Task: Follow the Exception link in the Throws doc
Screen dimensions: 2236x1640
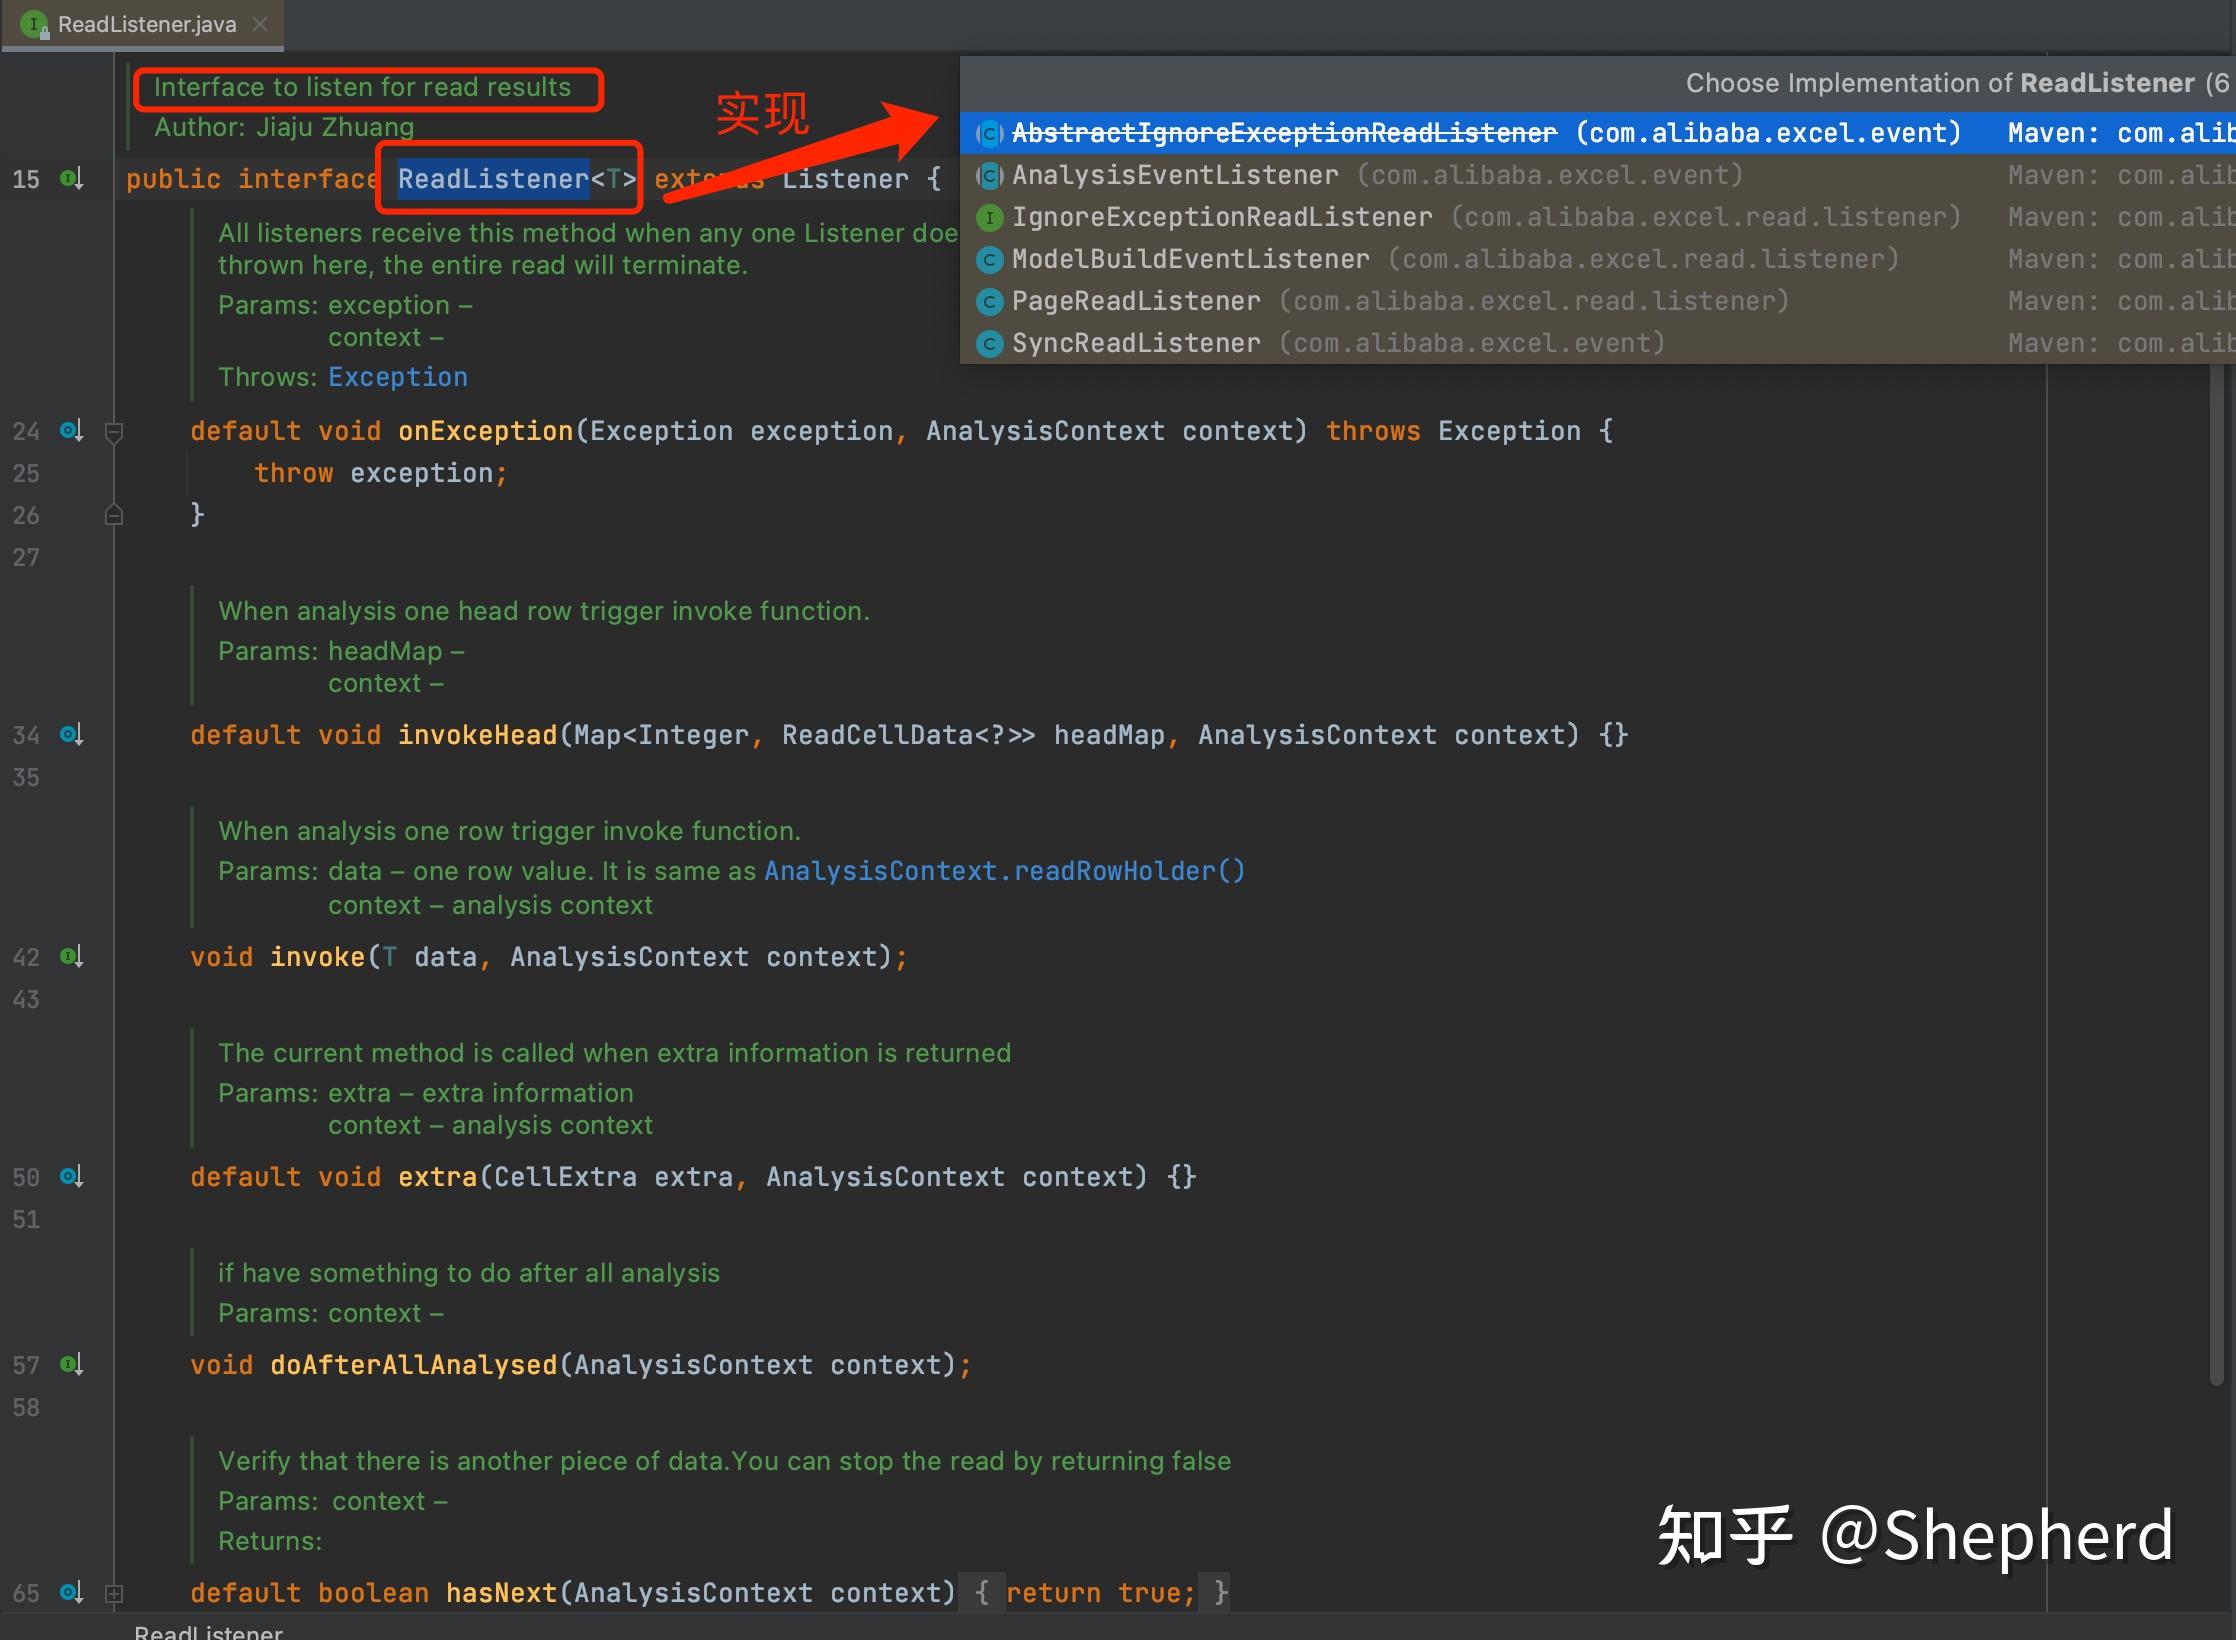Action: [x=397, y=377]
